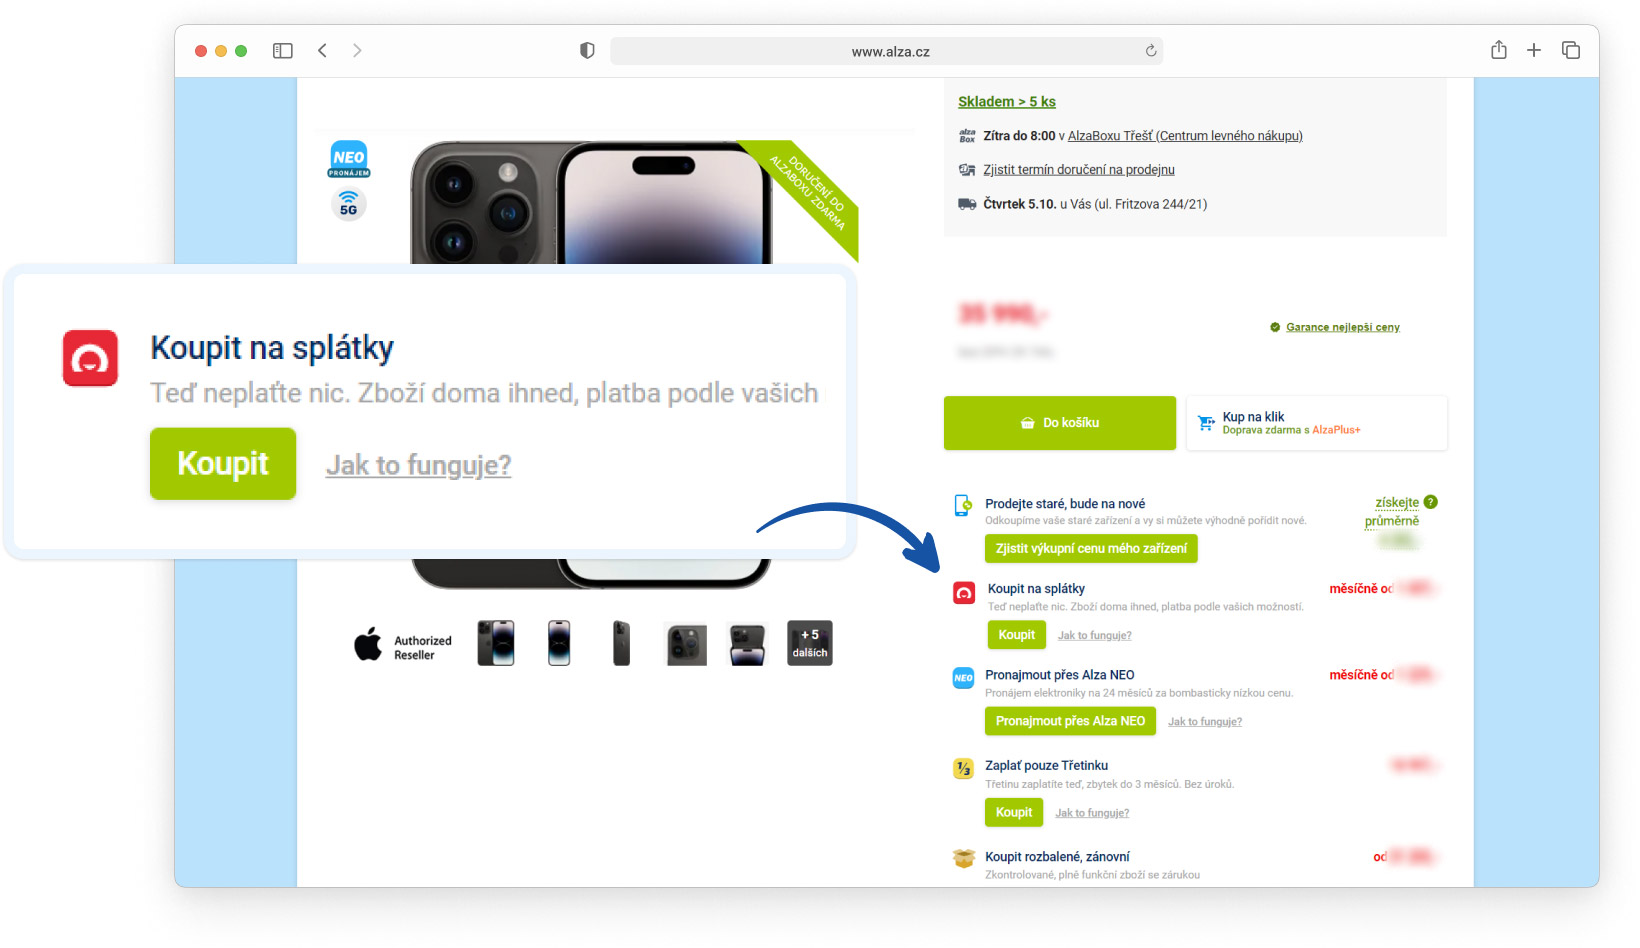Open the privacy shield icon
Screen dimensions: 1640x948
click(x=587, y=51)
